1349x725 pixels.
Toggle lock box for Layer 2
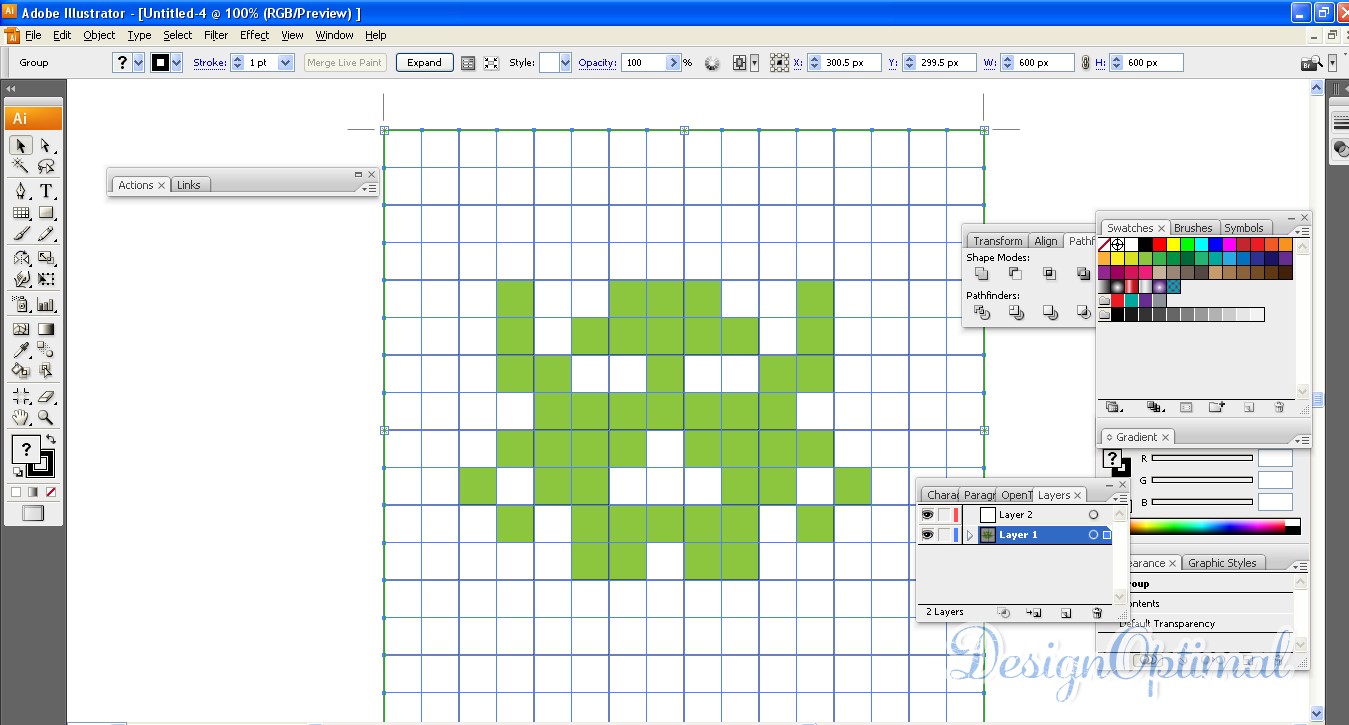944,515
